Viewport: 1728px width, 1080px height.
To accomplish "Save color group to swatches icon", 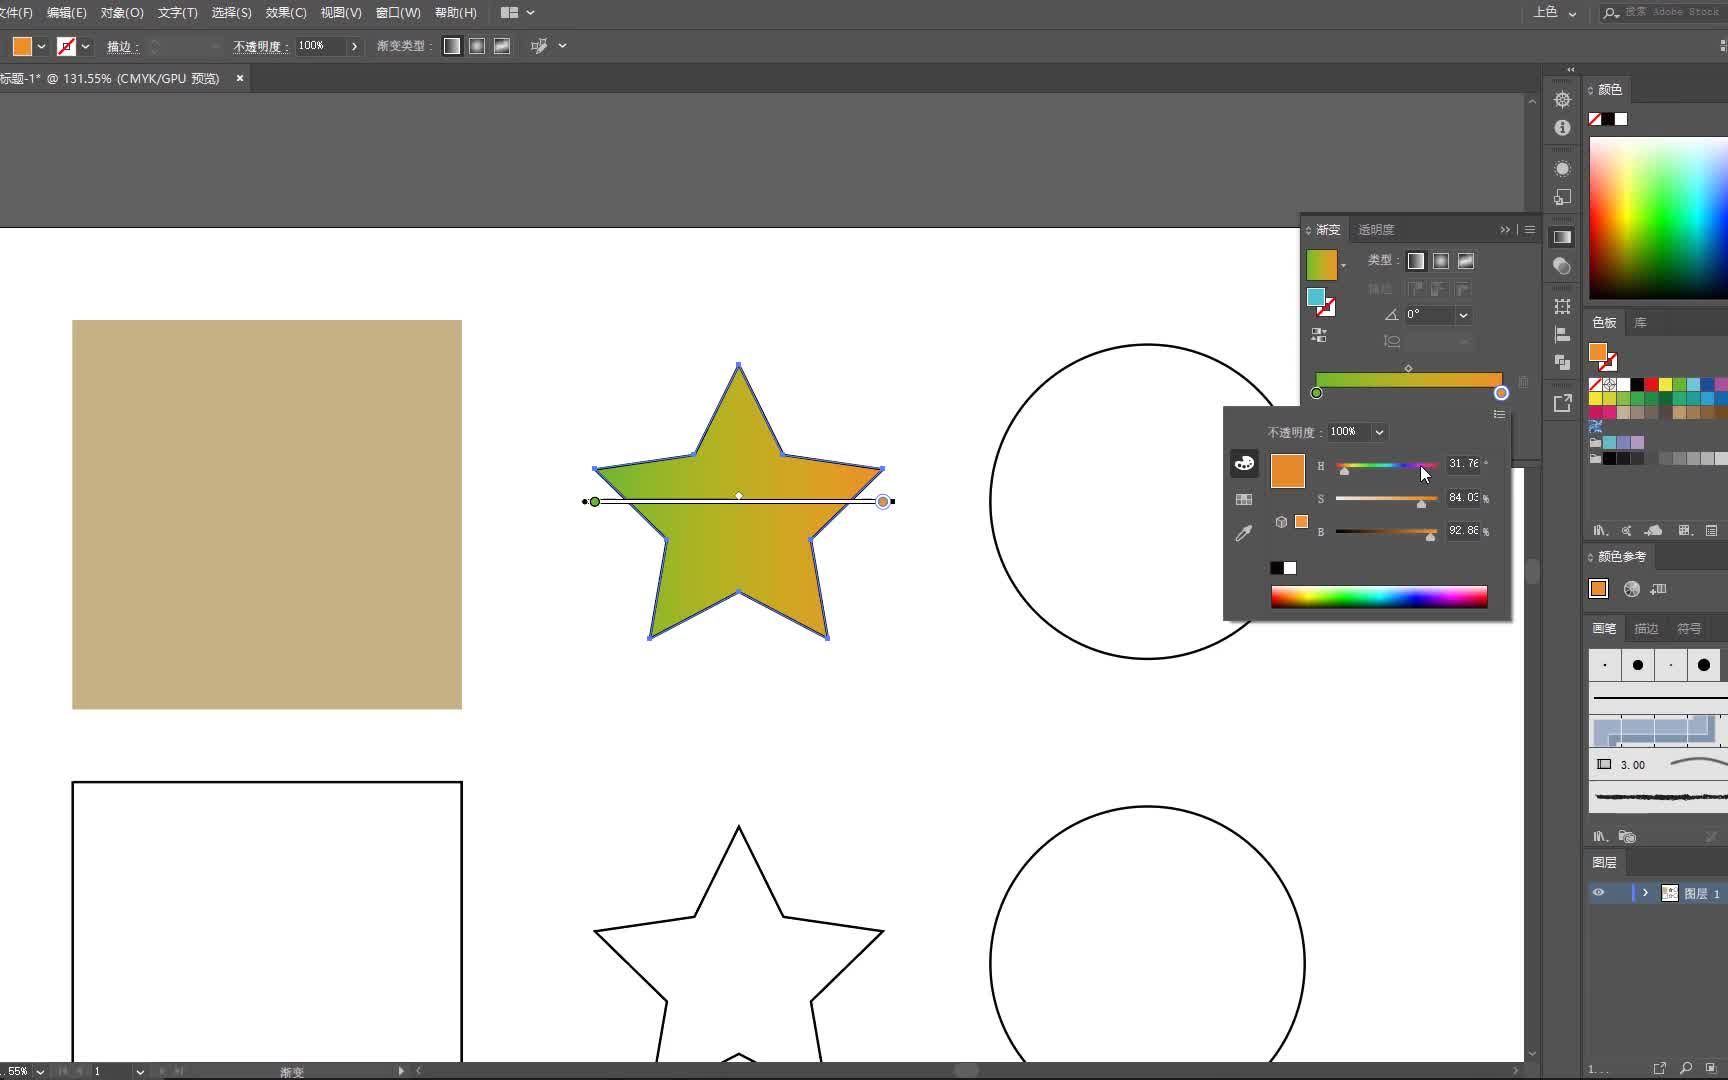I will (x=1659, y=589).
